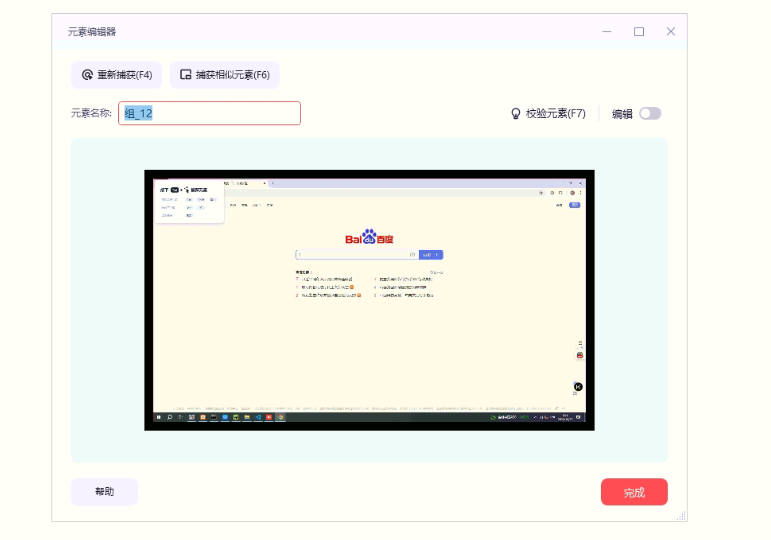Click the Baidu logo in the preview image

[x=369, y=238]
